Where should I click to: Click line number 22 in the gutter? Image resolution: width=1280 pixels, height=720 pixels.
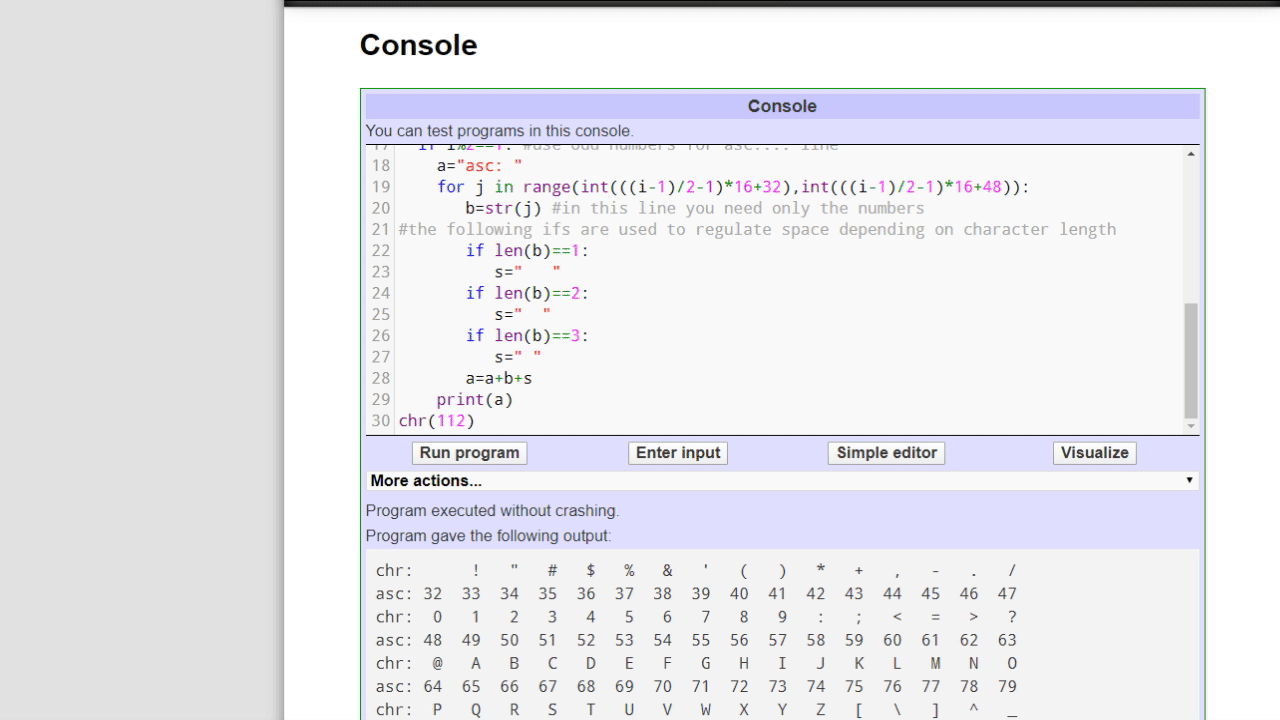pos(381,251)
